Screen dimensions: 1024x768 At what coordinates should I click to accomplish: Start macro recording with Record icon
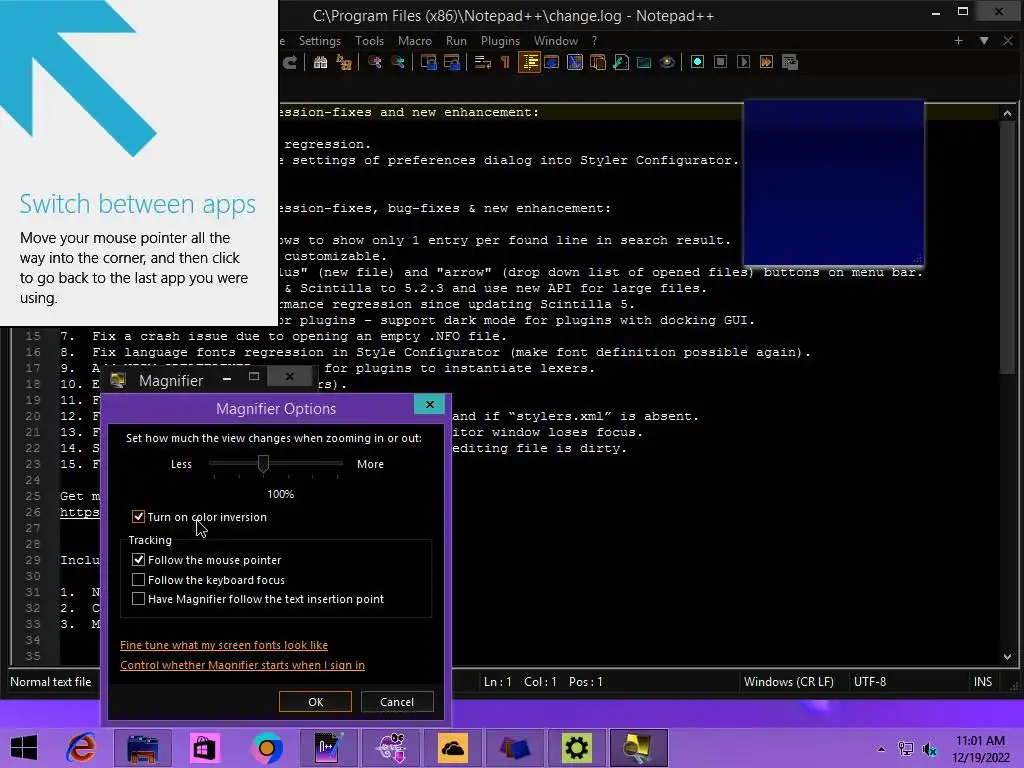pos(697,62)
